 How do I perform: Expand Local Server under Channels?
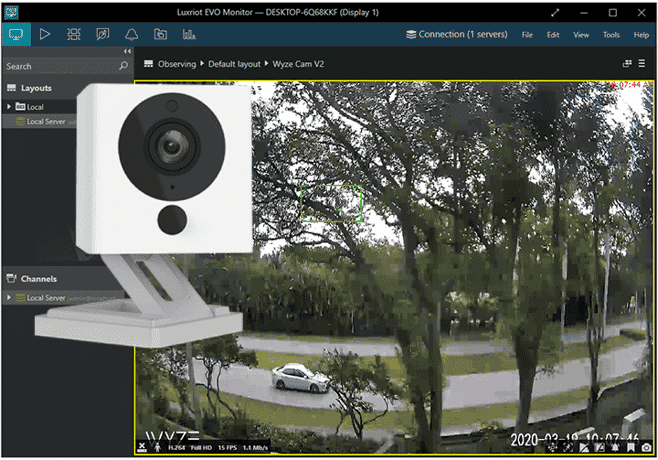pos(8,297)
